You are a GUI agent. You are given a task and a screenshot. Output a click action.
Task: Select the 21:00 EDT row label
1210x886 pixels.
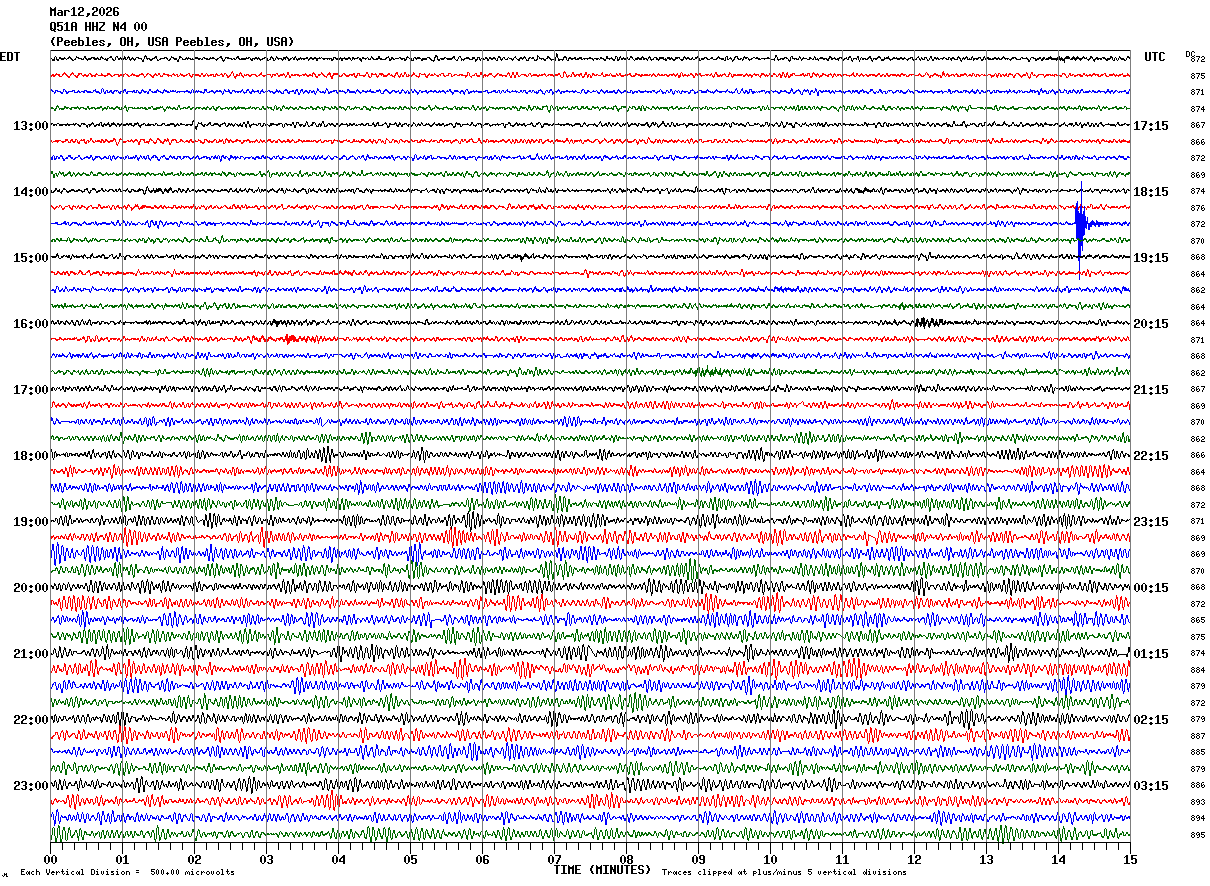(30, 654)
